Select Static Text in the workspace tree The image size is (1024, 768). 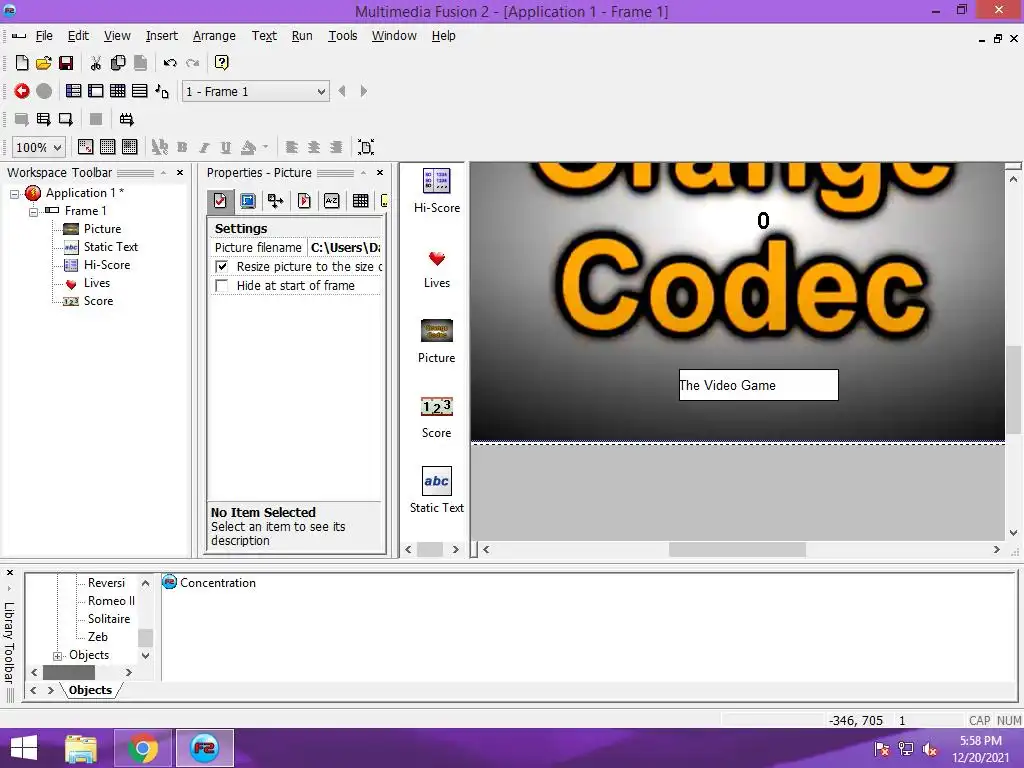pyautogui.click(x=110, y=247)
